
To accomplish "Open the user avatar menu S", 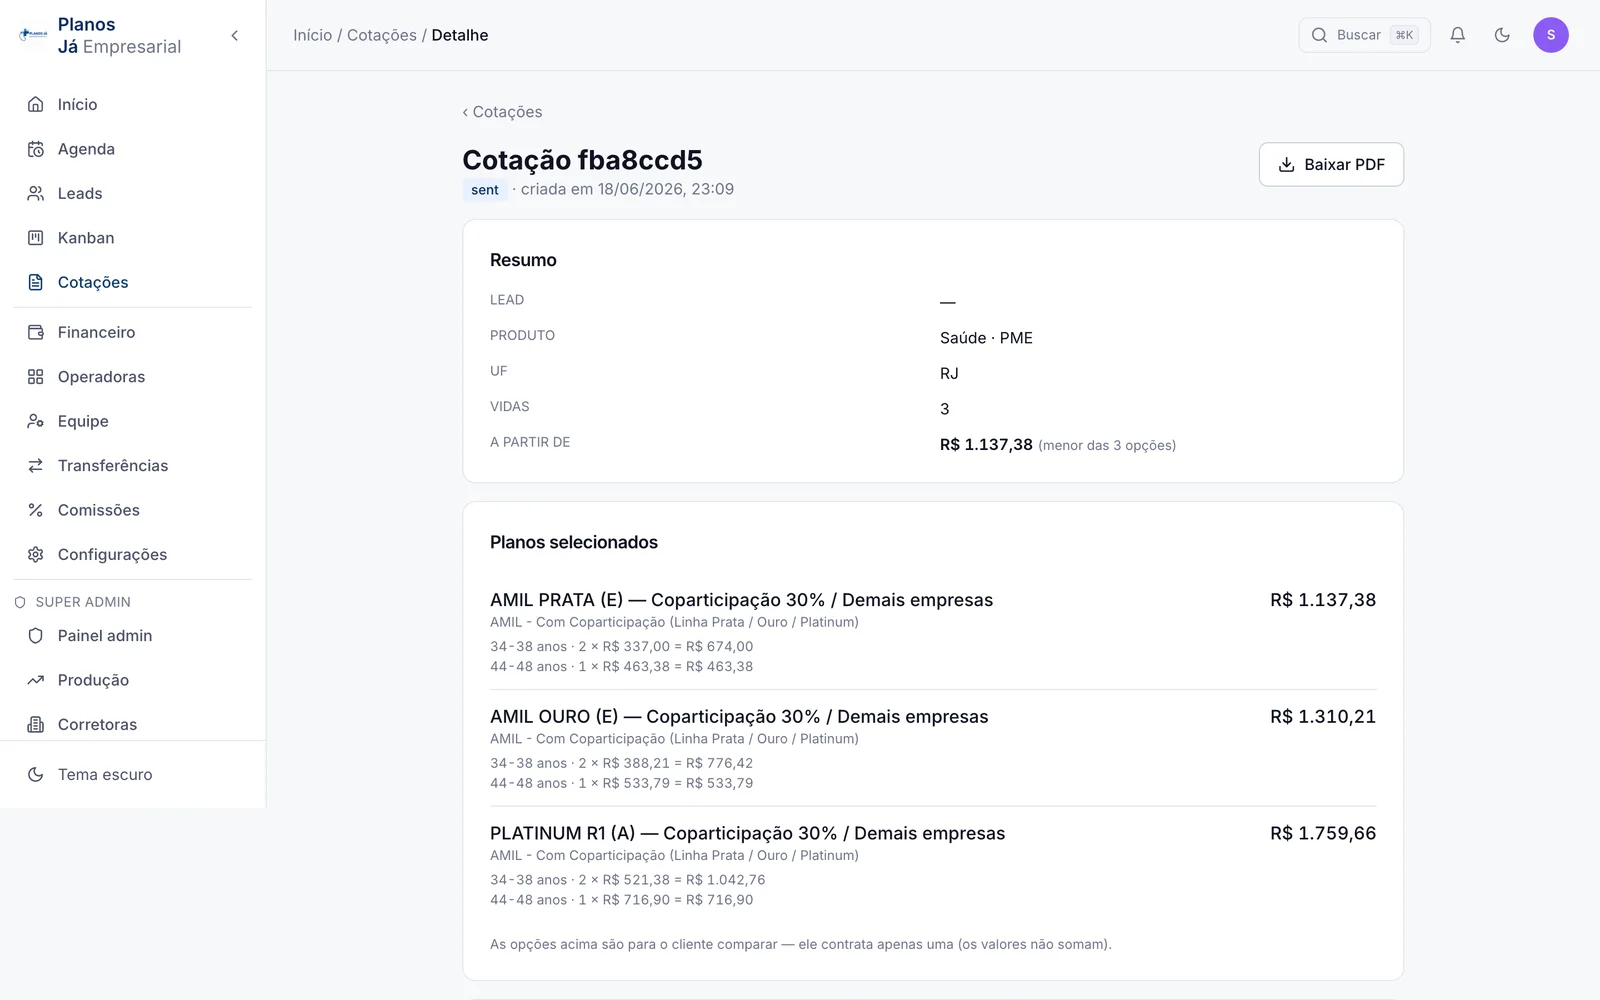I will click(x=1551, y=35).
